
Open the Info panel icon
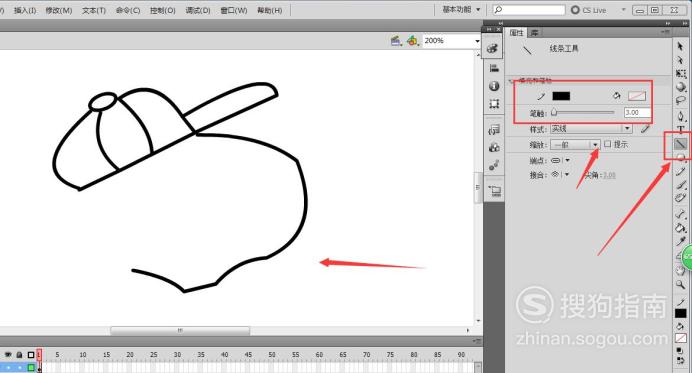tap(494, 86)
